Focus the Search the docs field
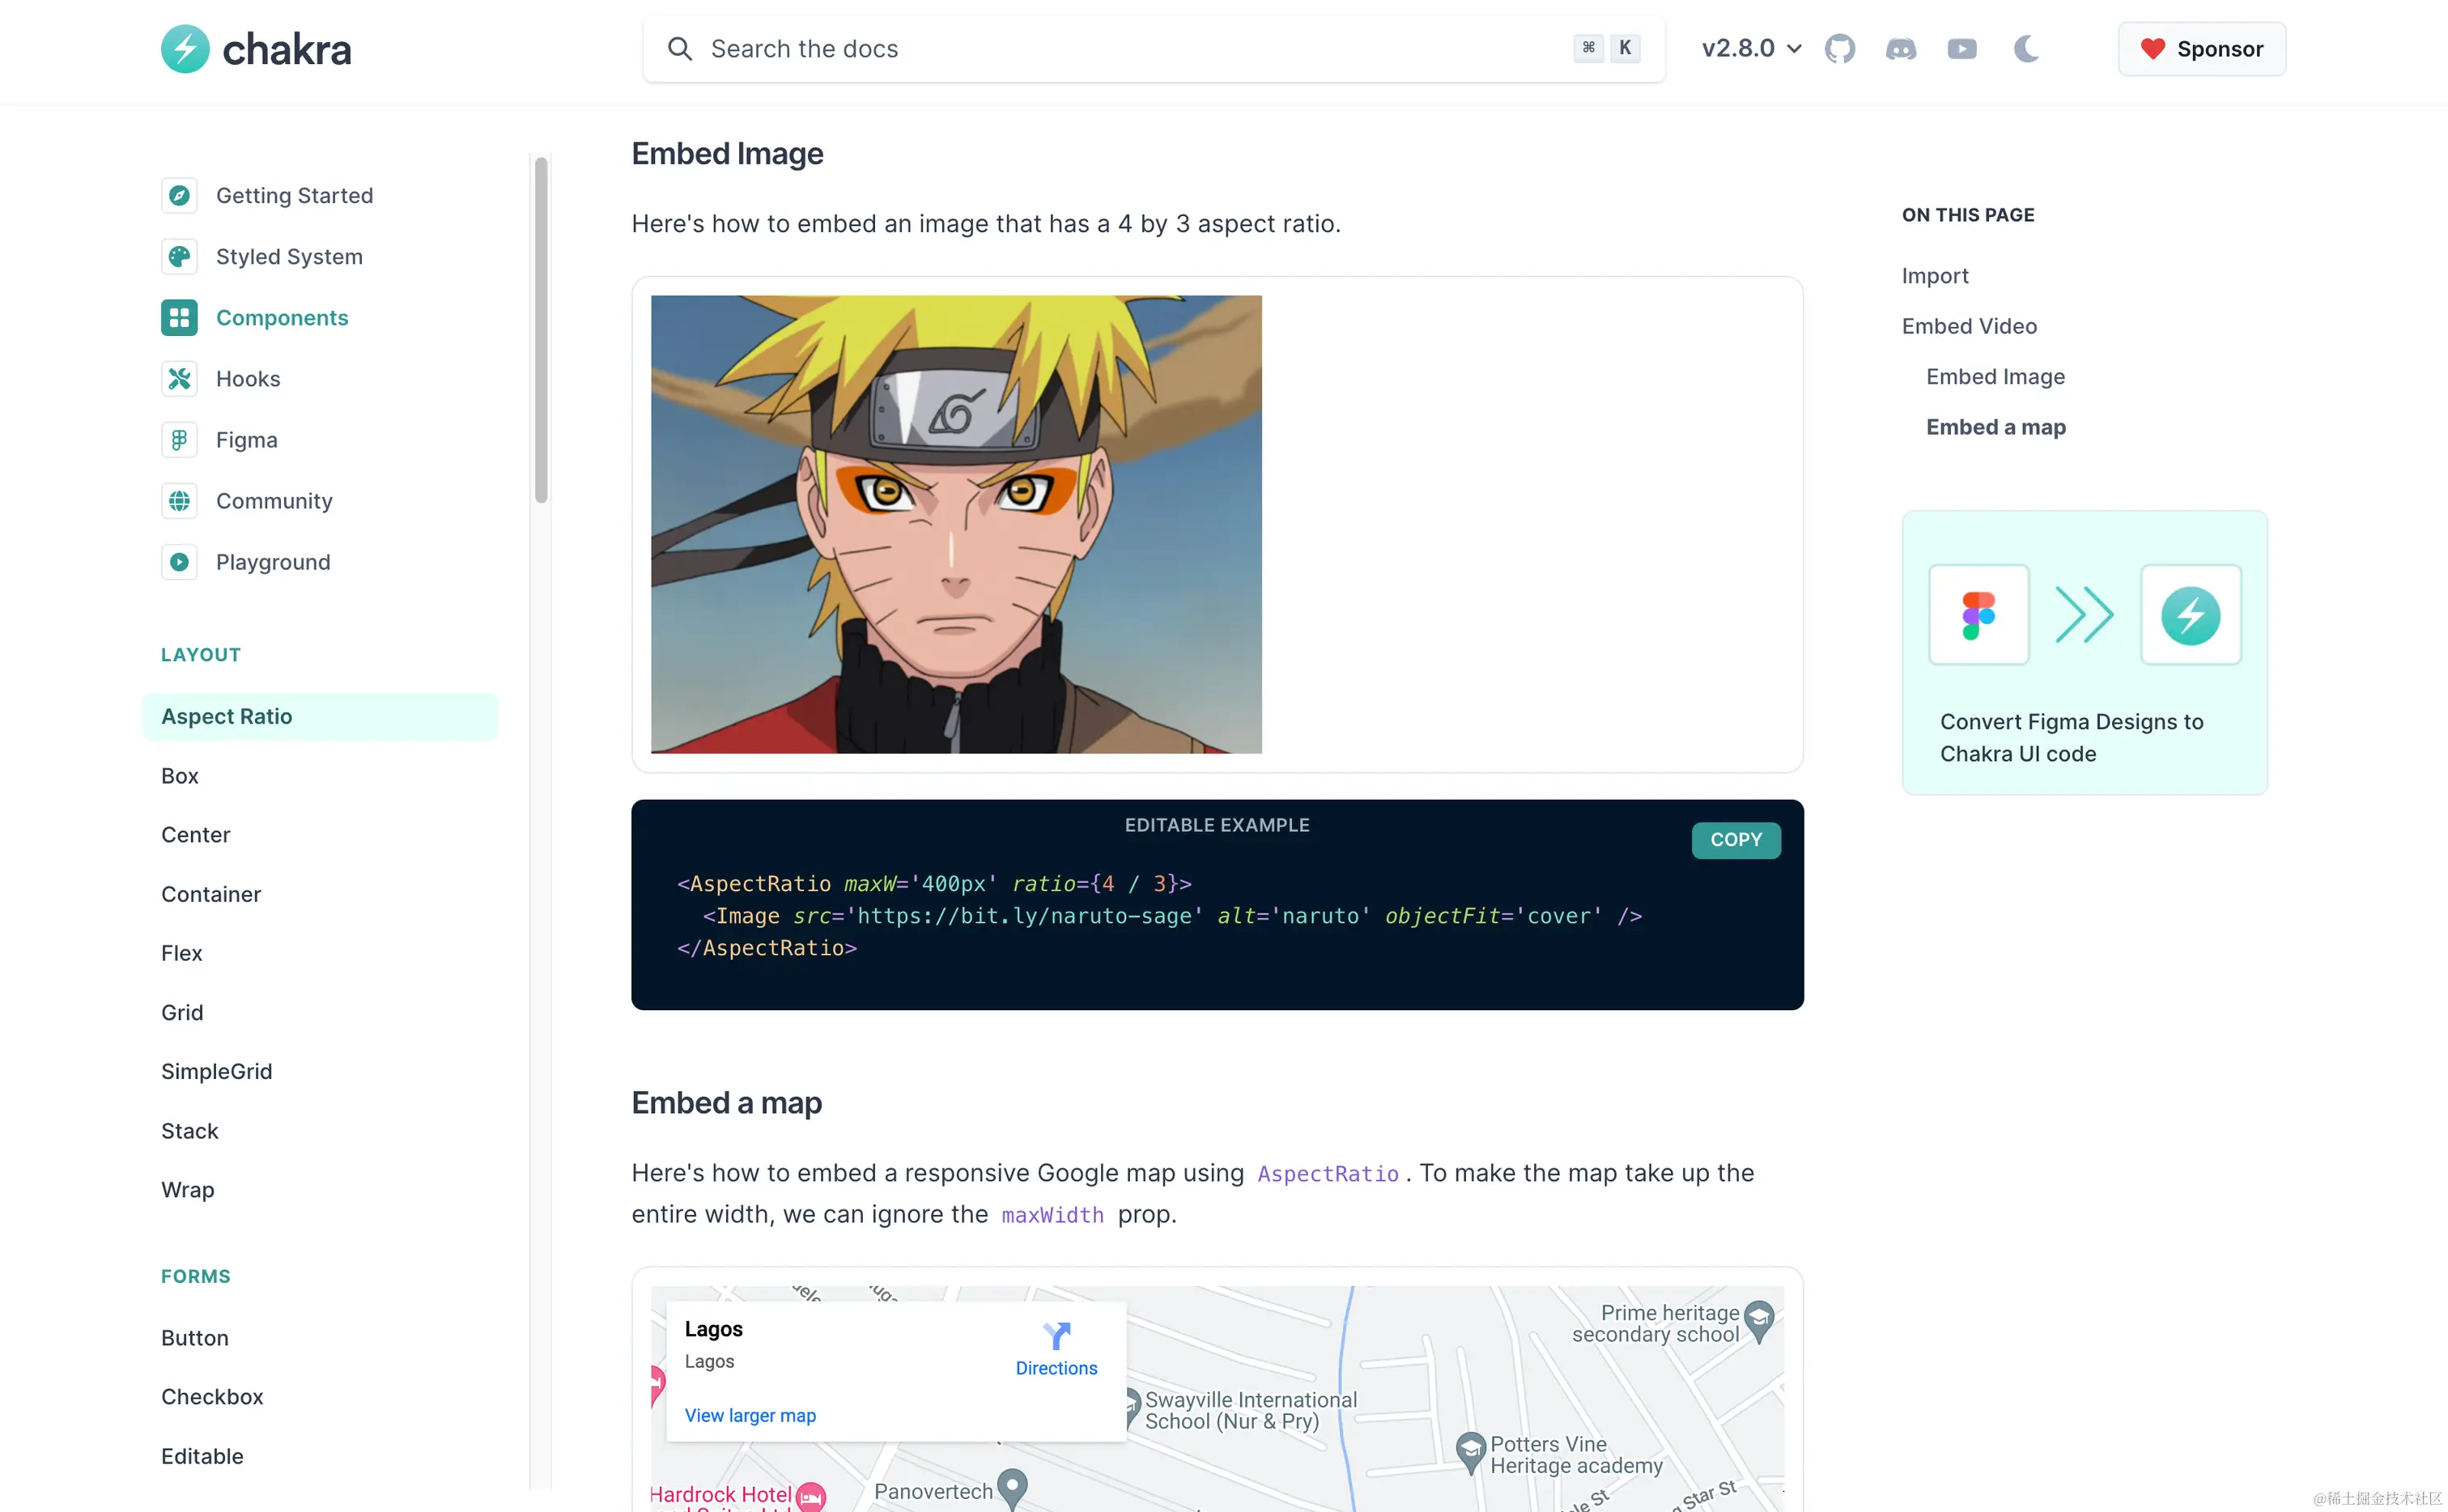This screenshot has height=1512, width=2448. pos(1154,49)
